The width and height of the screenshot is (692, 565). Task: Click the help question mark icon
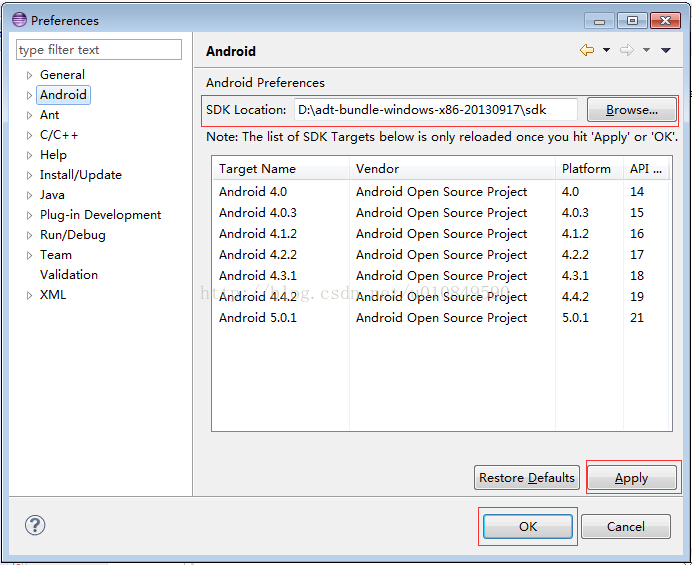point(35,525)
